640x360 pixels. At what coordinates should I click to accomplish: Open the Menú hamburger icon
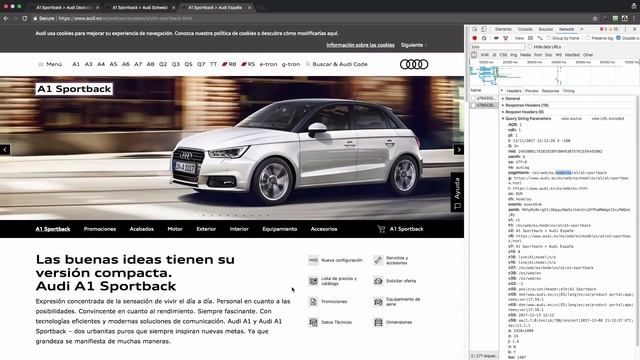click(41, 64)
